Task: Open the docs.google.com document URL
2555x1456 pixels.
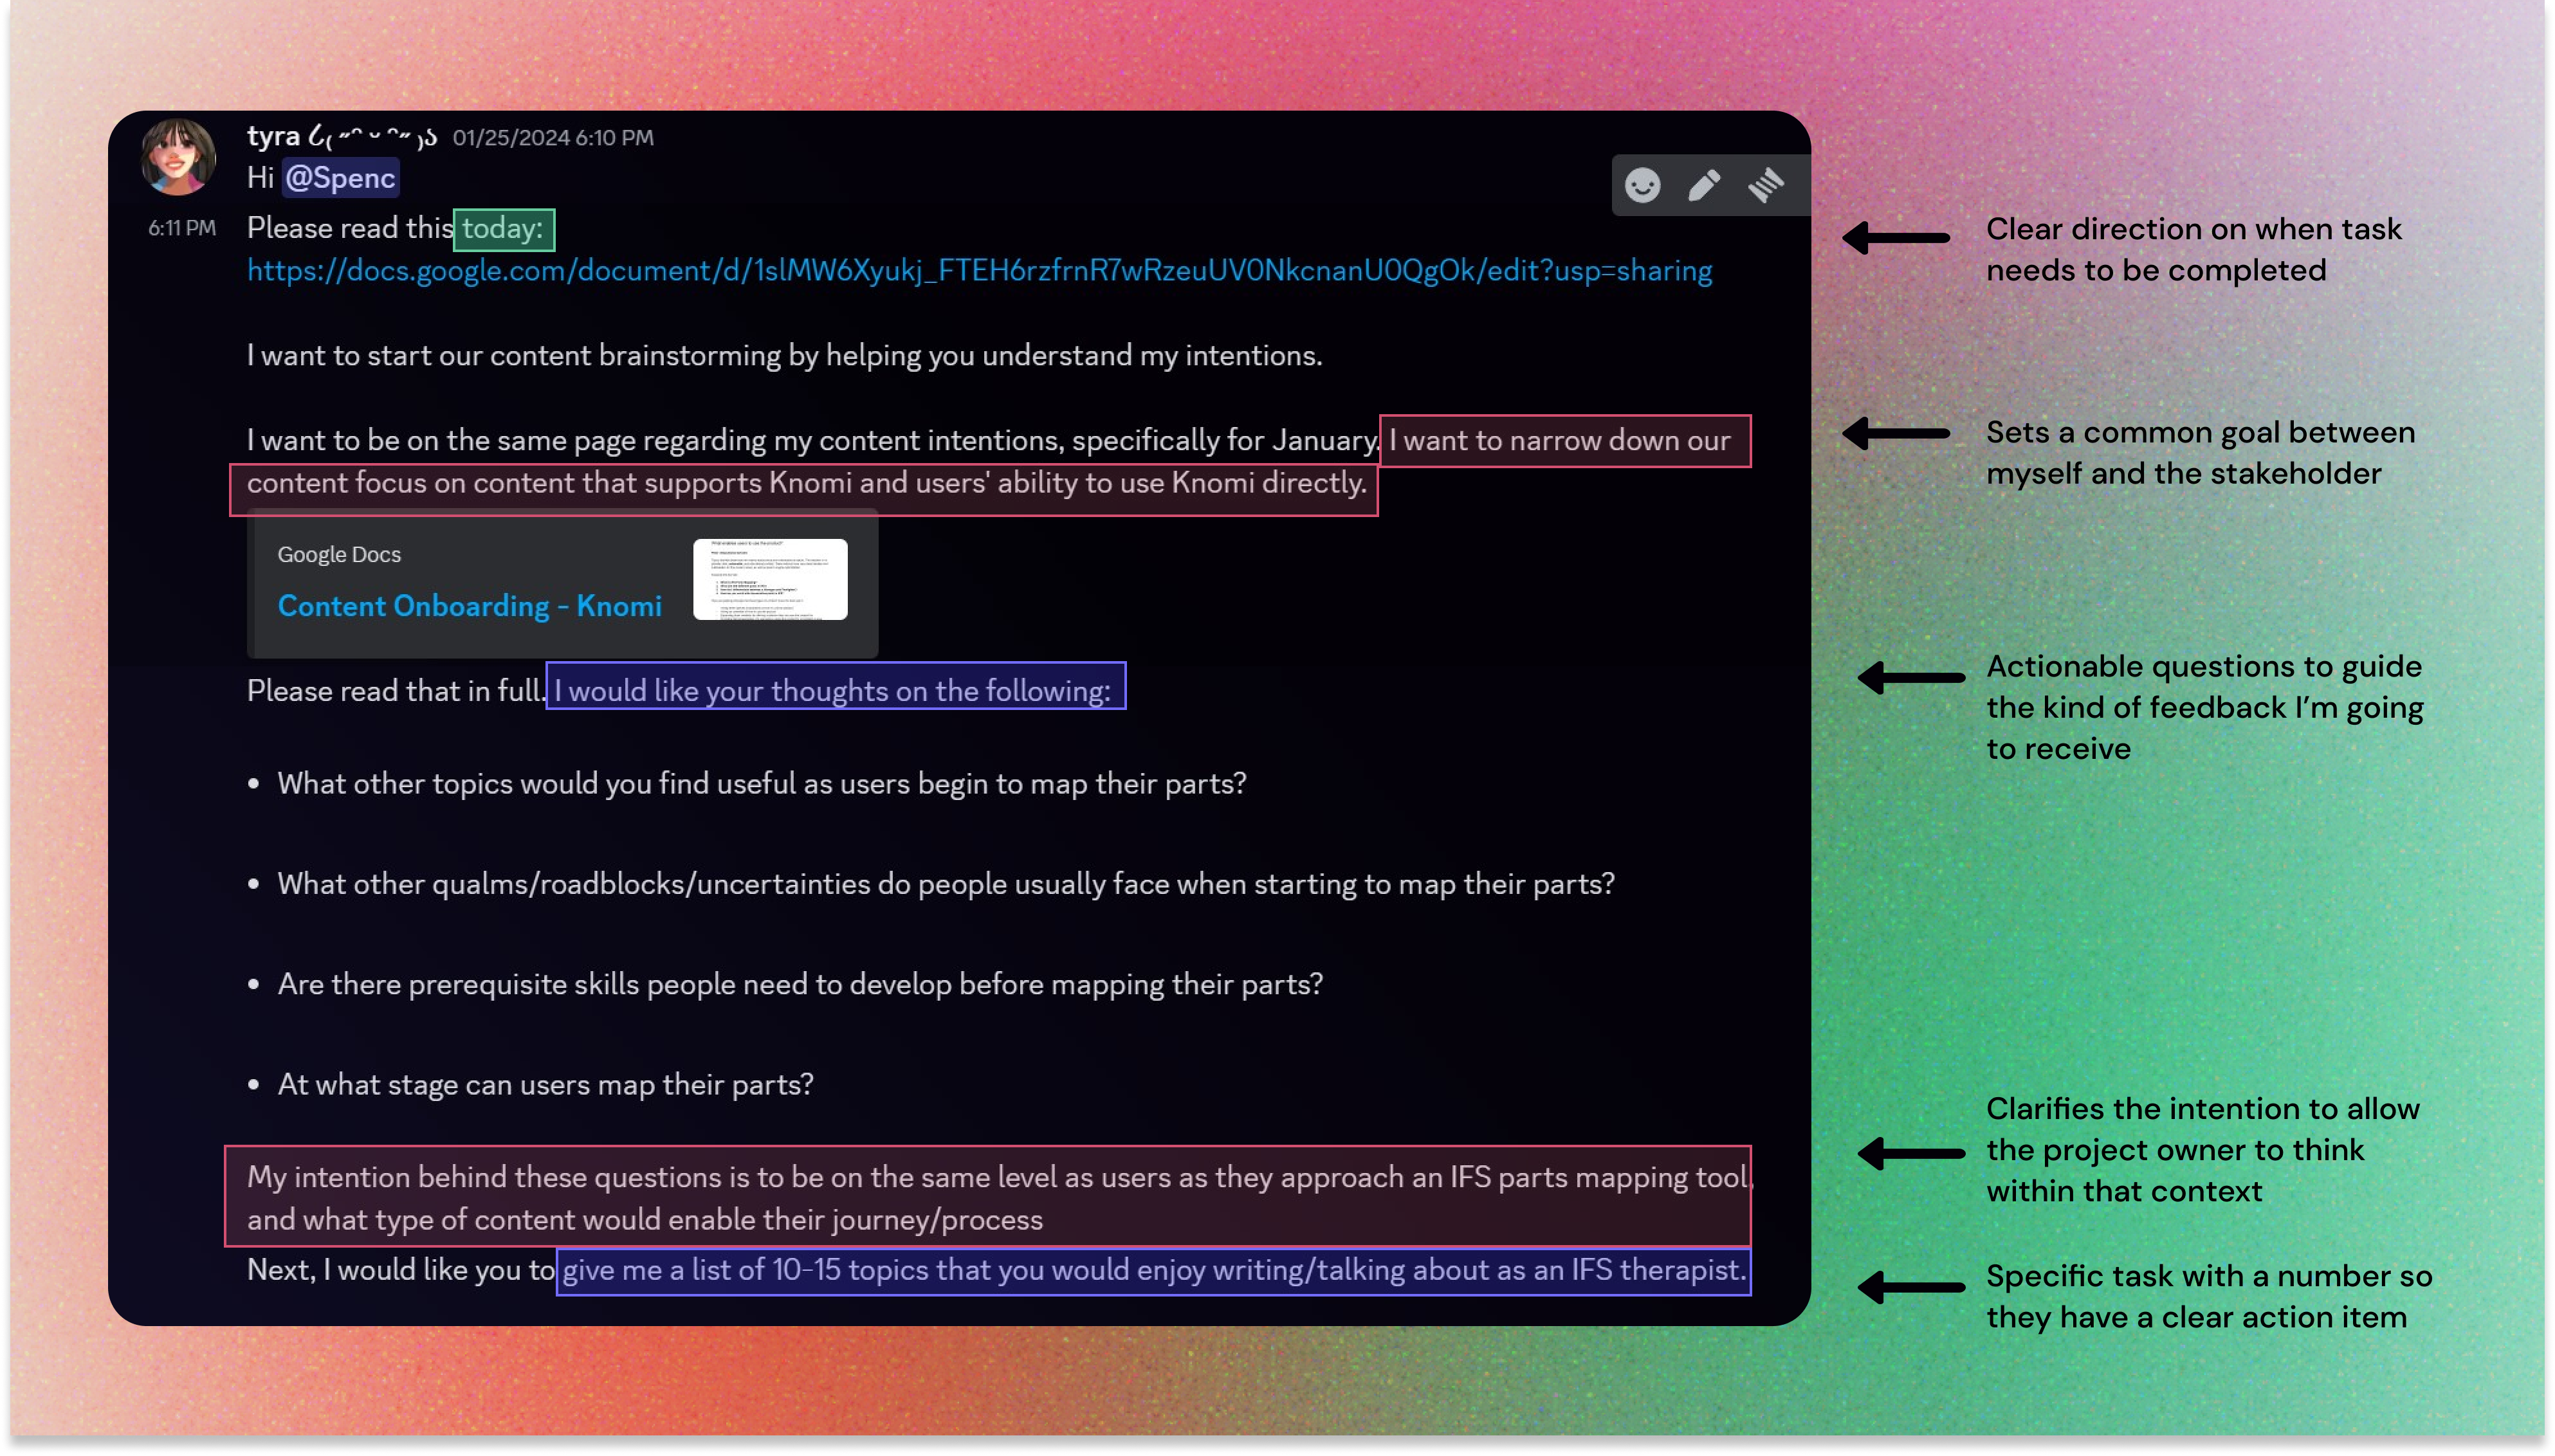Action: [x=979, y=271]
